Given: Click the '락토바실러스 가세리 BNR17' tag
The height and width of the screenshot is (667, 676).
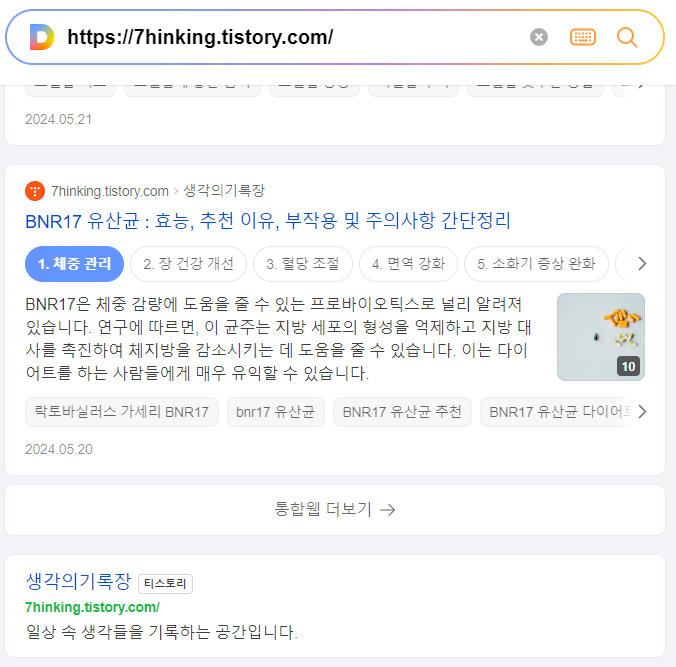Looking at the screenshot, I should [122, 412].
